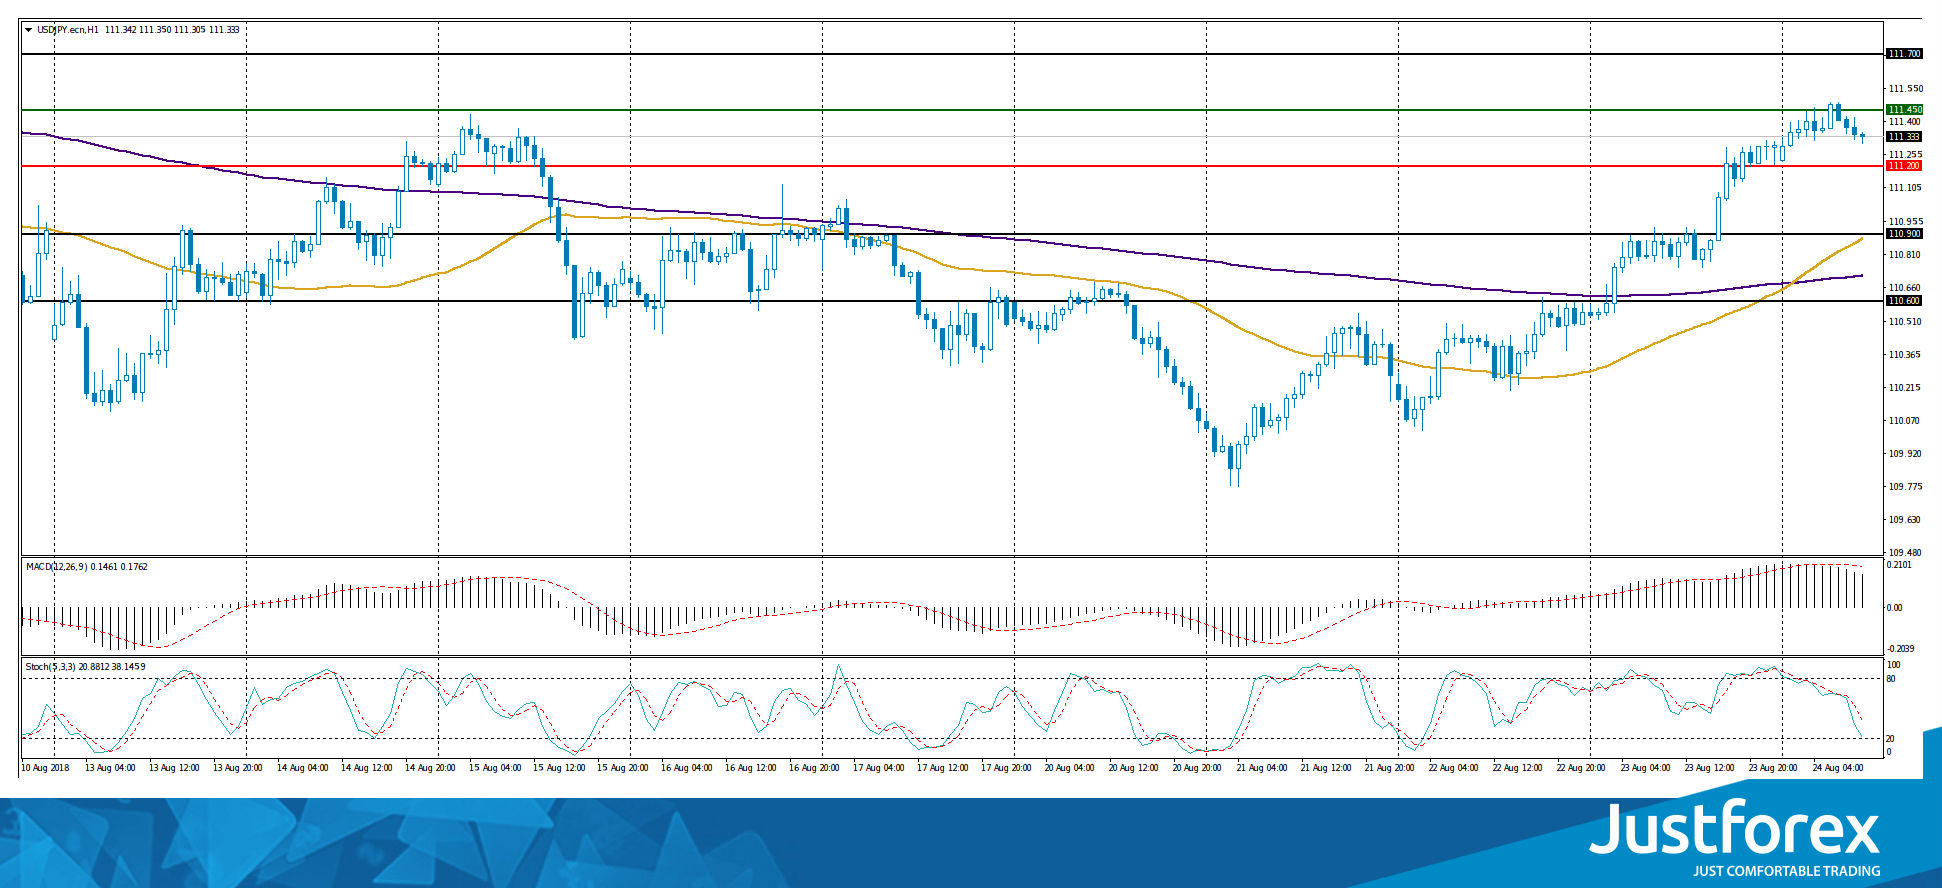Click the MACD(12,26,9) indicator label
Screen dimensions: 1942x888
coord(57,567)
